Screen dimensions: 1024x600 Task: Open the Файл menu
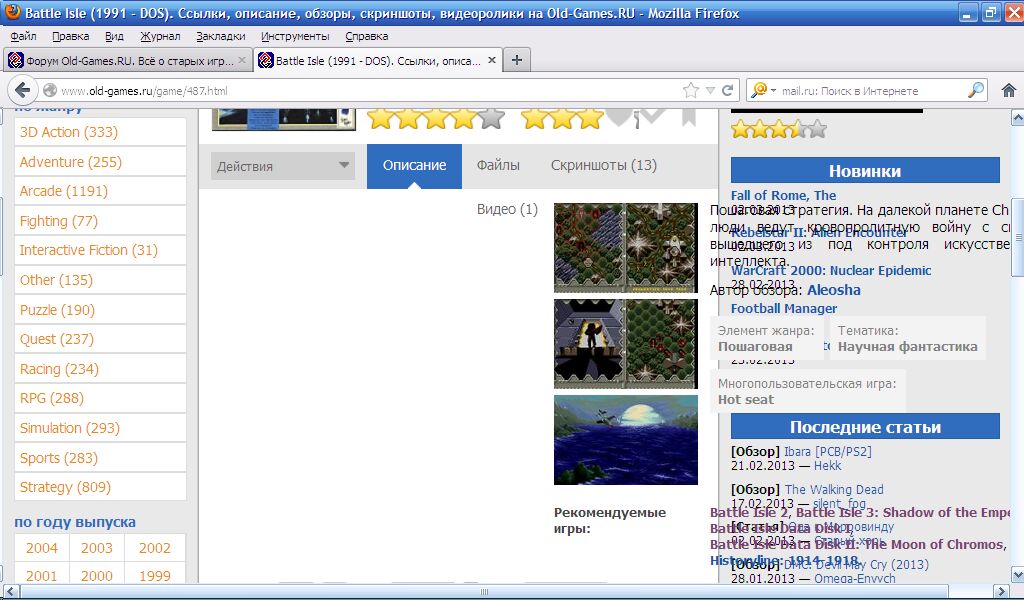pos(24,36)
